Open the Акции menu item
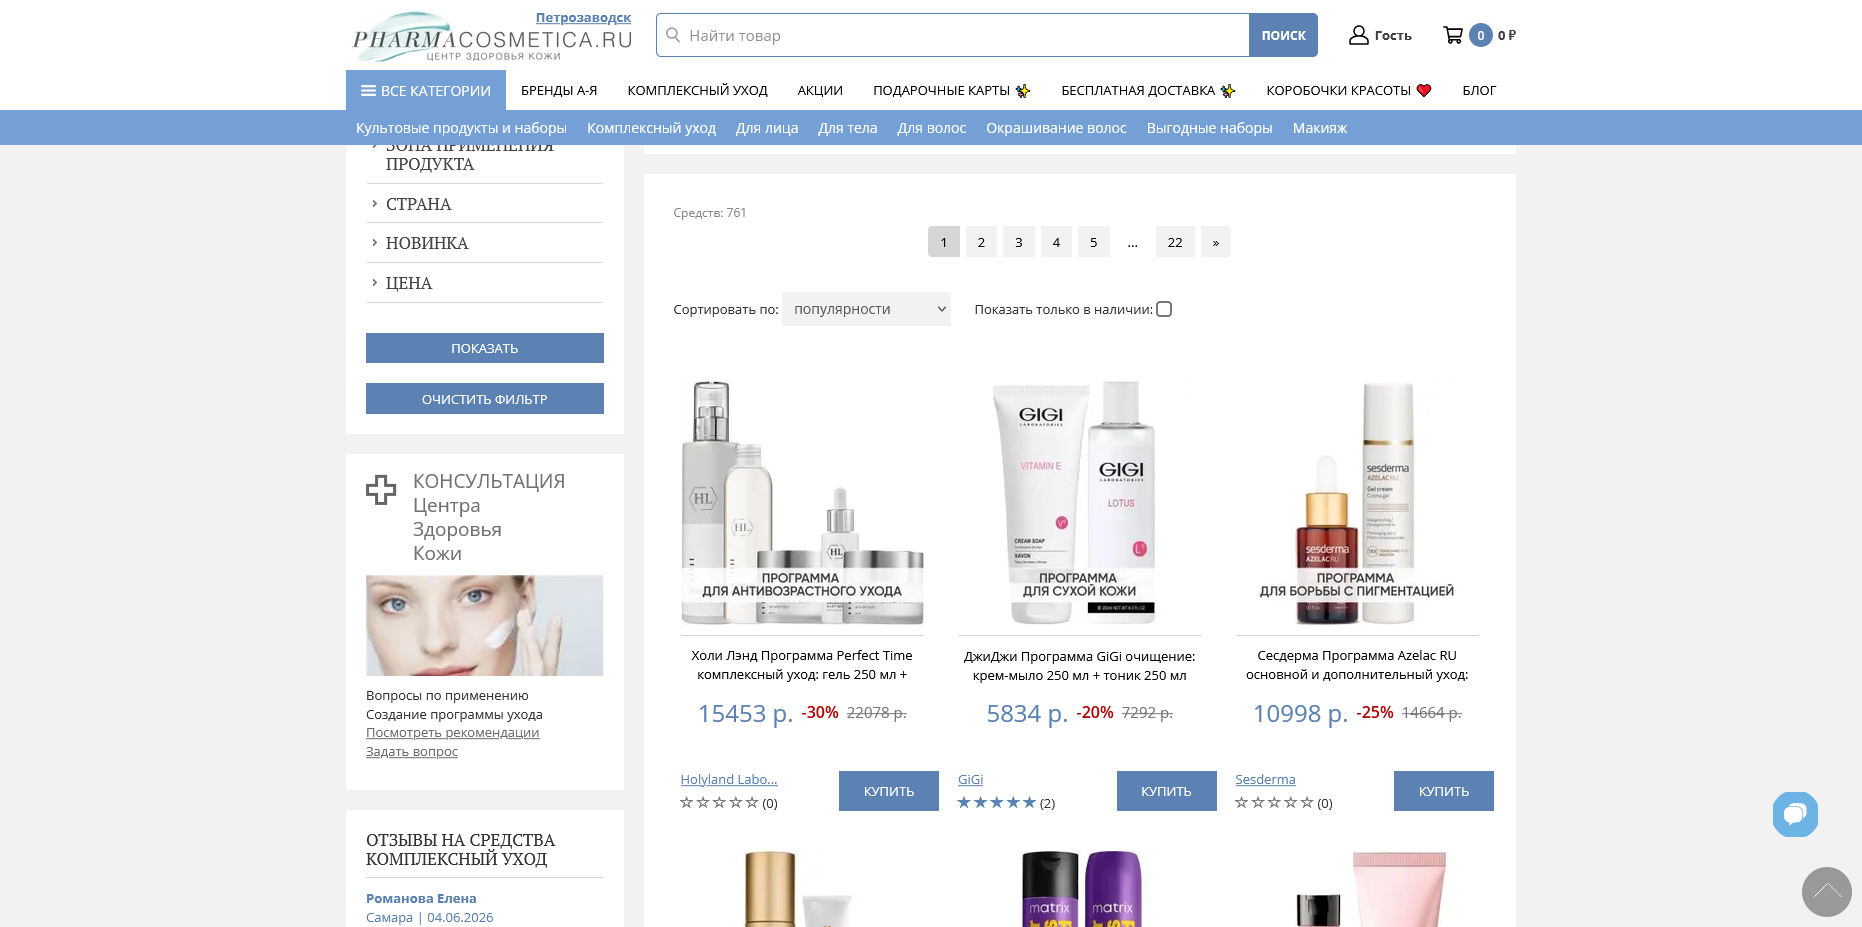Screen dimensions: 1862x927 (820, 90)
